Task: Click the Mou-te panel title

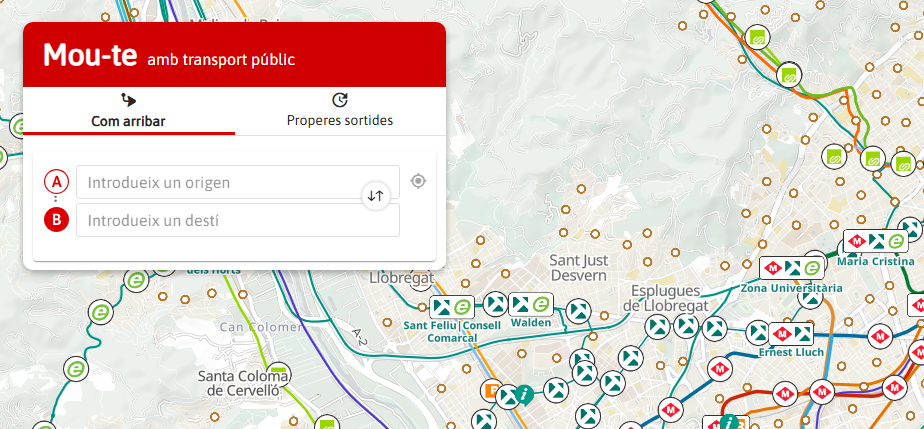Action: click(x=90, y=56)
